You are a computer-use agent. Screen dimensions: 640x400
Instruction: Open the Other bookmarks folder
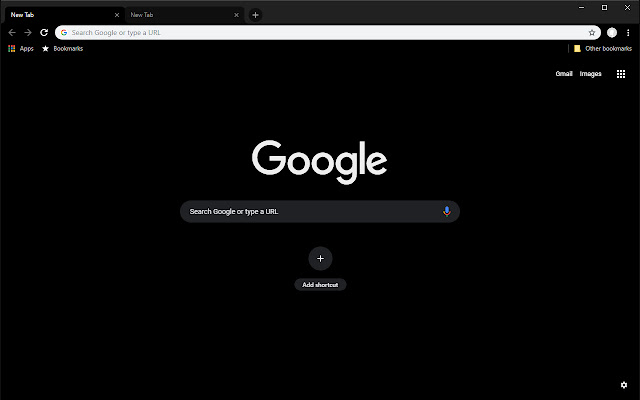pyautogui.click(x=602, y=49)
